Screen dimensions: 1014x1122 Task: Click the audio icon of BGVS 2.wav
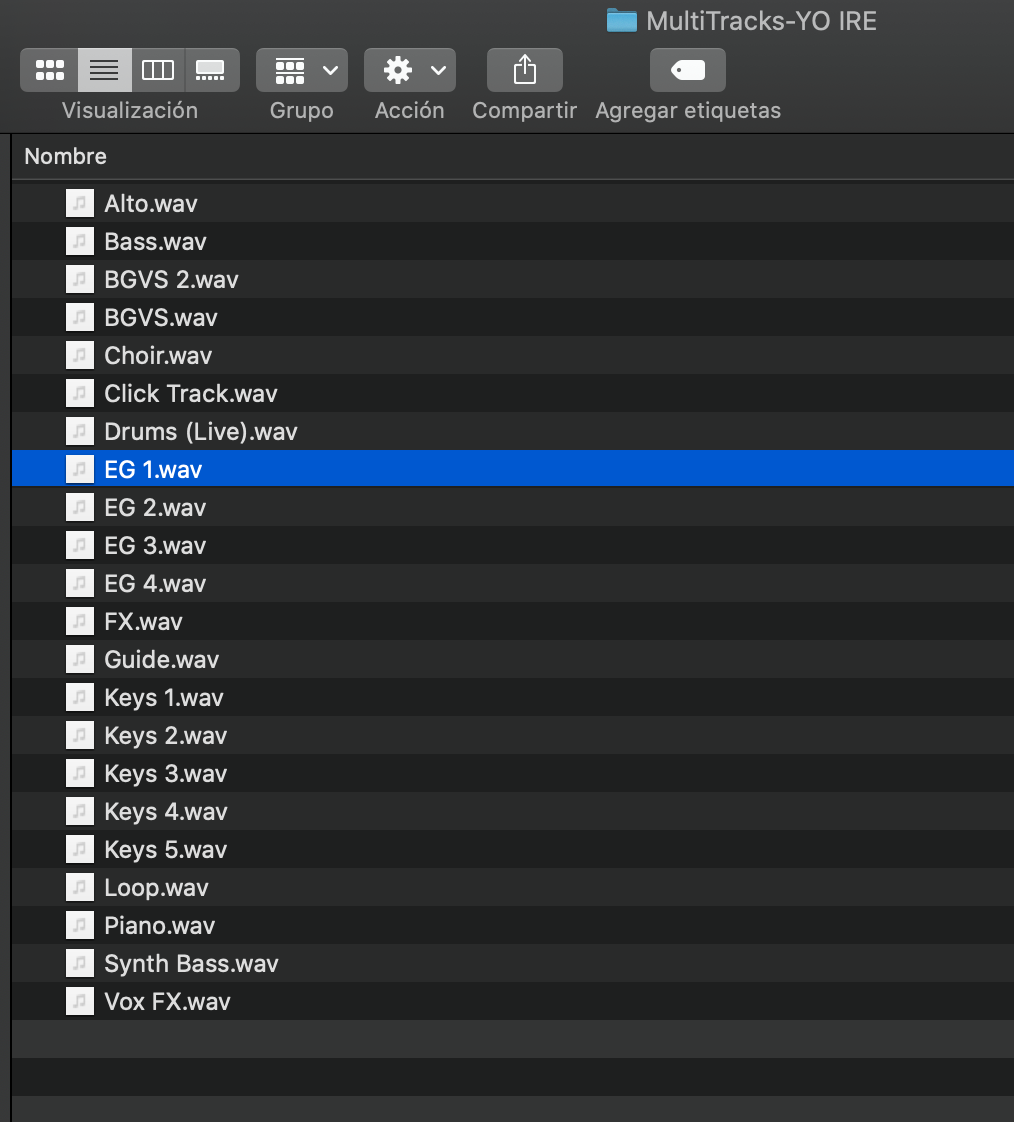(80, 279)
